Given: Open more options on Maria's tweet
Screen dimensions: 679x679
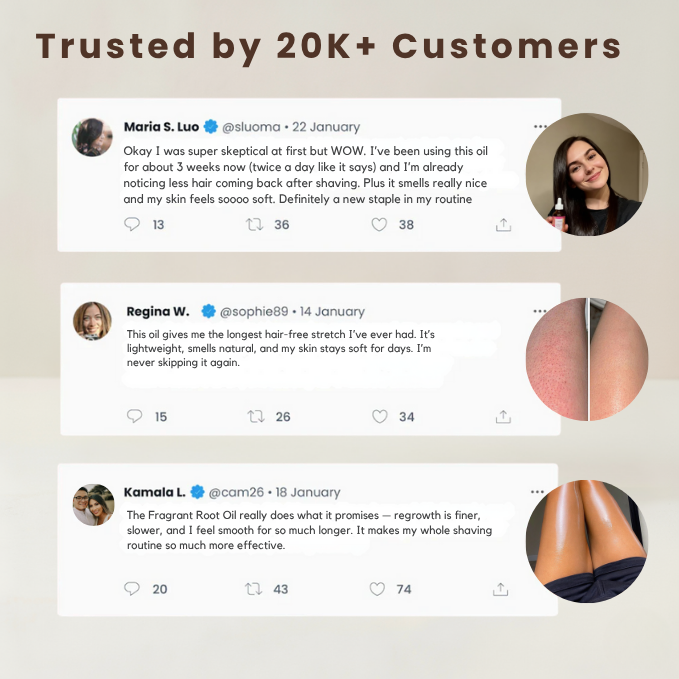Looking at the screenshot, I should pos(540,126).
